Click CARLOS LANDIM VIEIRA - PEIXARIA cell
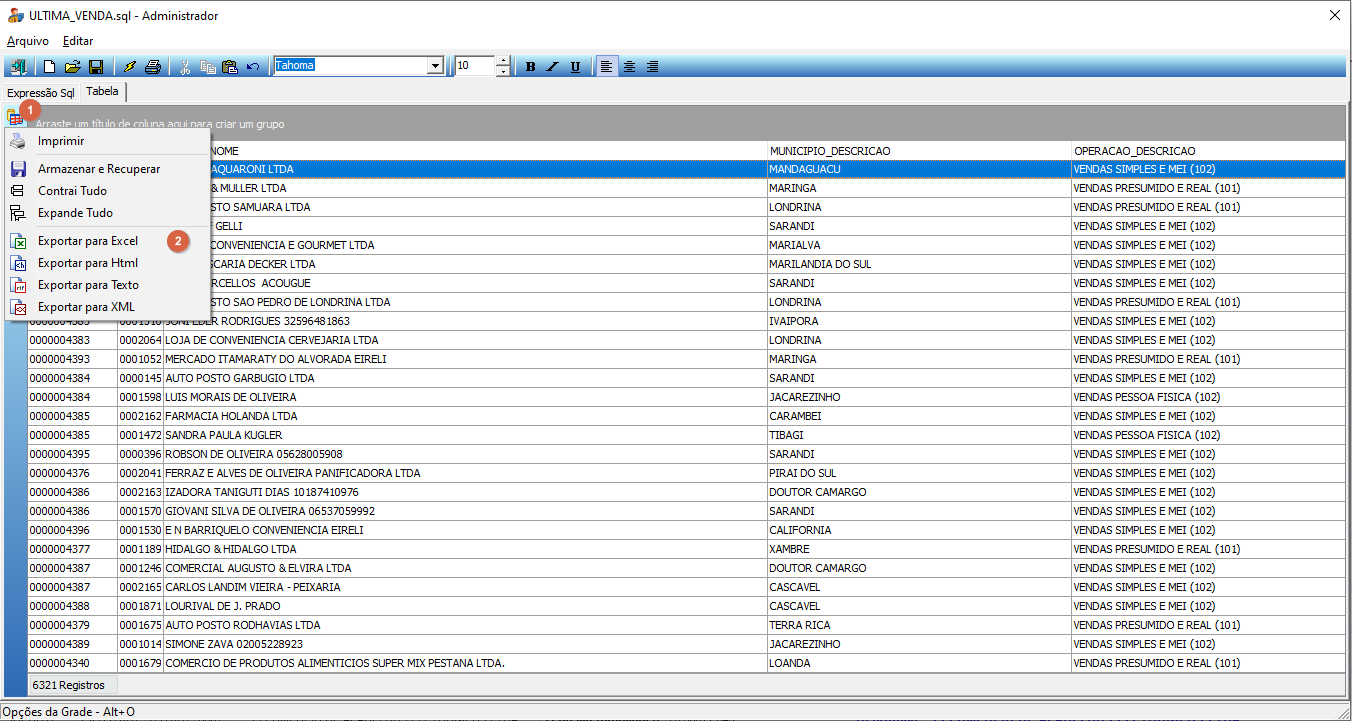1352x721 pixels. (x=465, y=588)
